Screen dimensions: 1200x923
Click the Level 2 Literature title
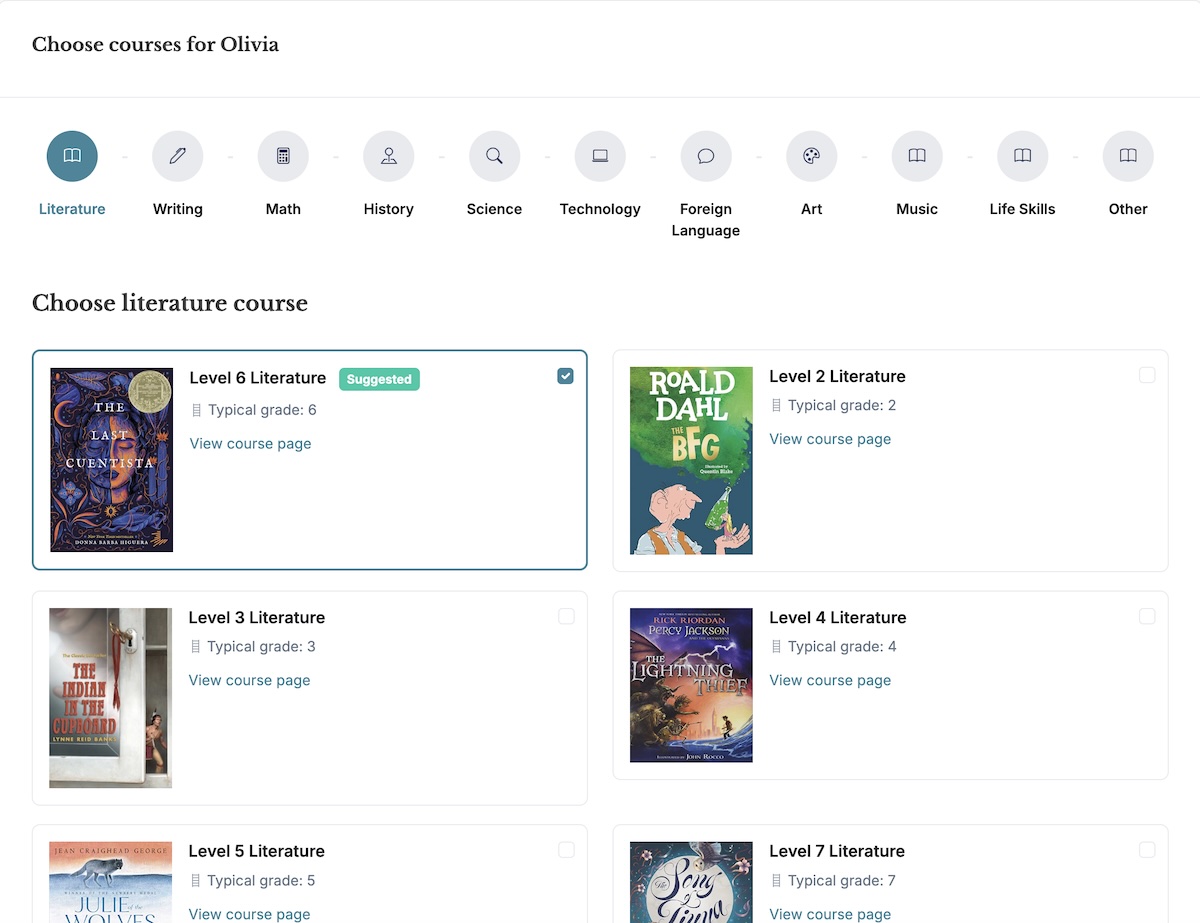tap(838, 377)
